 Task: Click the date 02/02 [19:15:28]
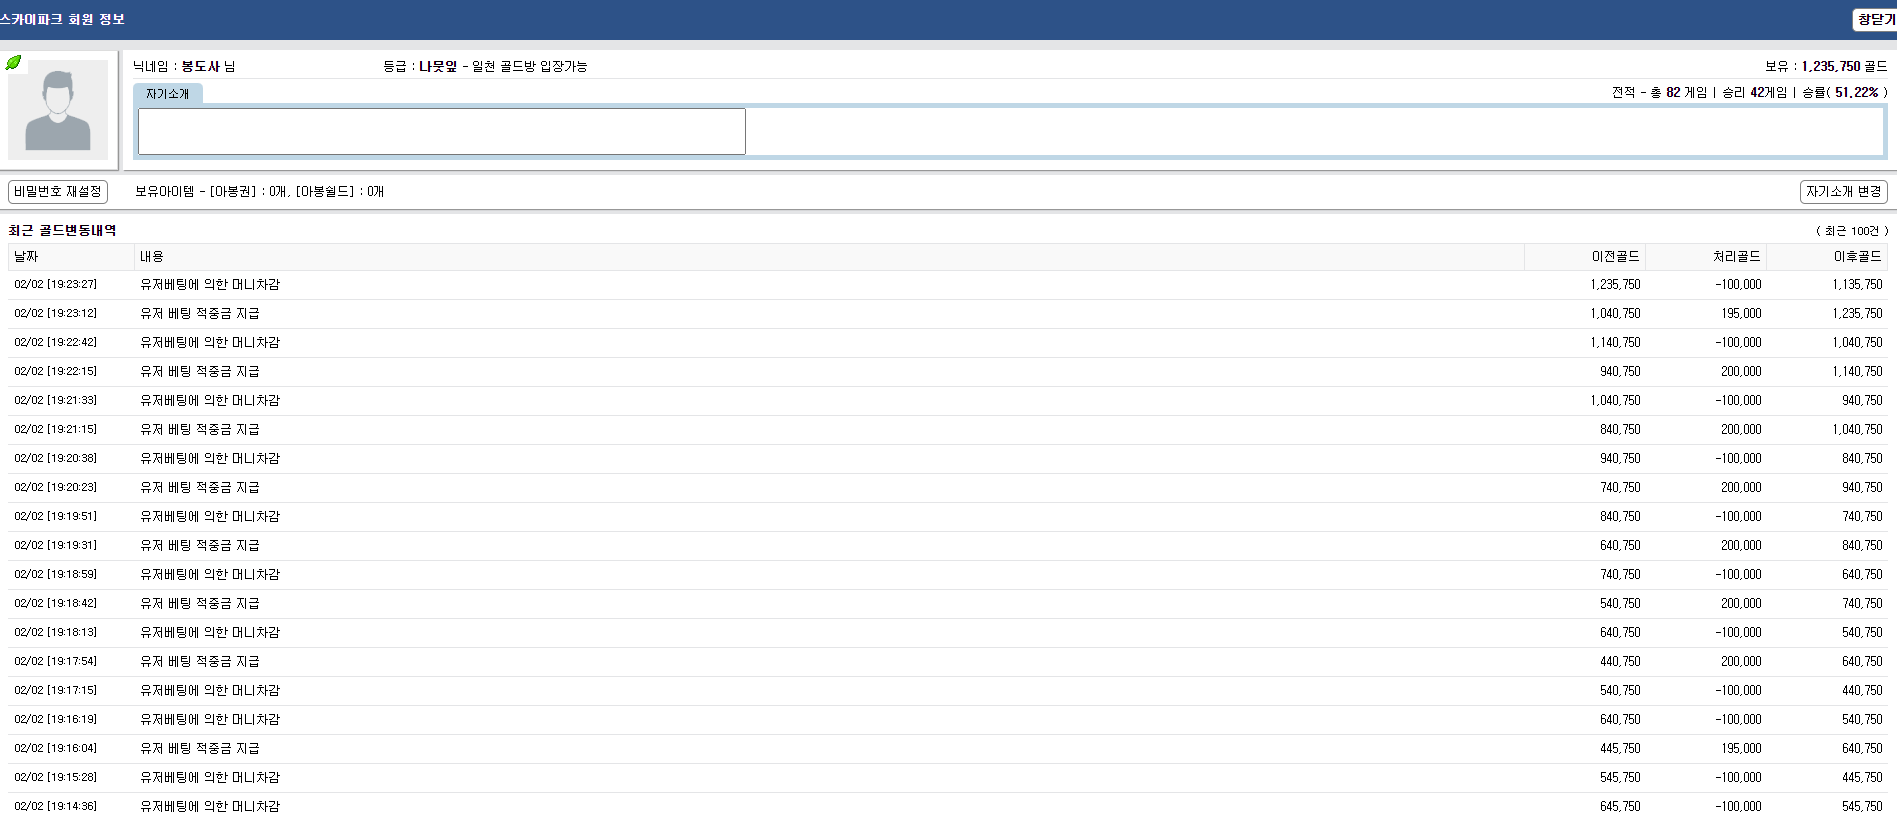coord(55,777)
